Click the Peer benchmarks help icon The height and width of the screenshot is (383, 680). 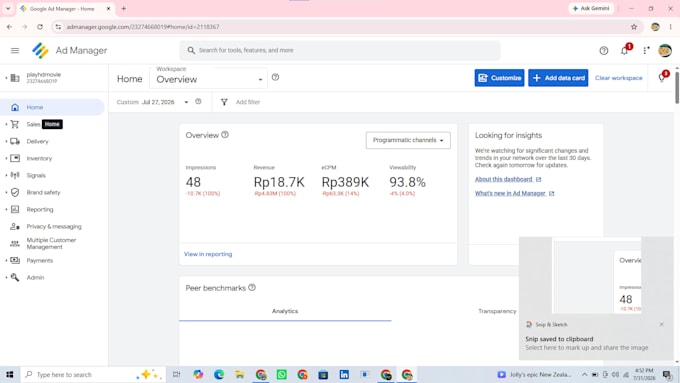point(252,288)
